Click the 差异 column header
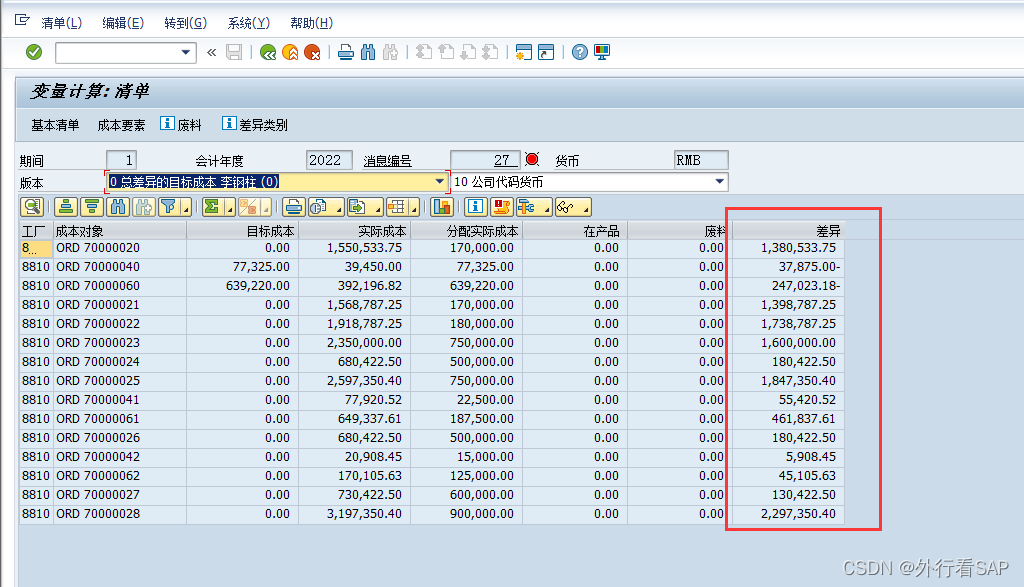This screenshot has width=1024, height=587. coord(788,230)
